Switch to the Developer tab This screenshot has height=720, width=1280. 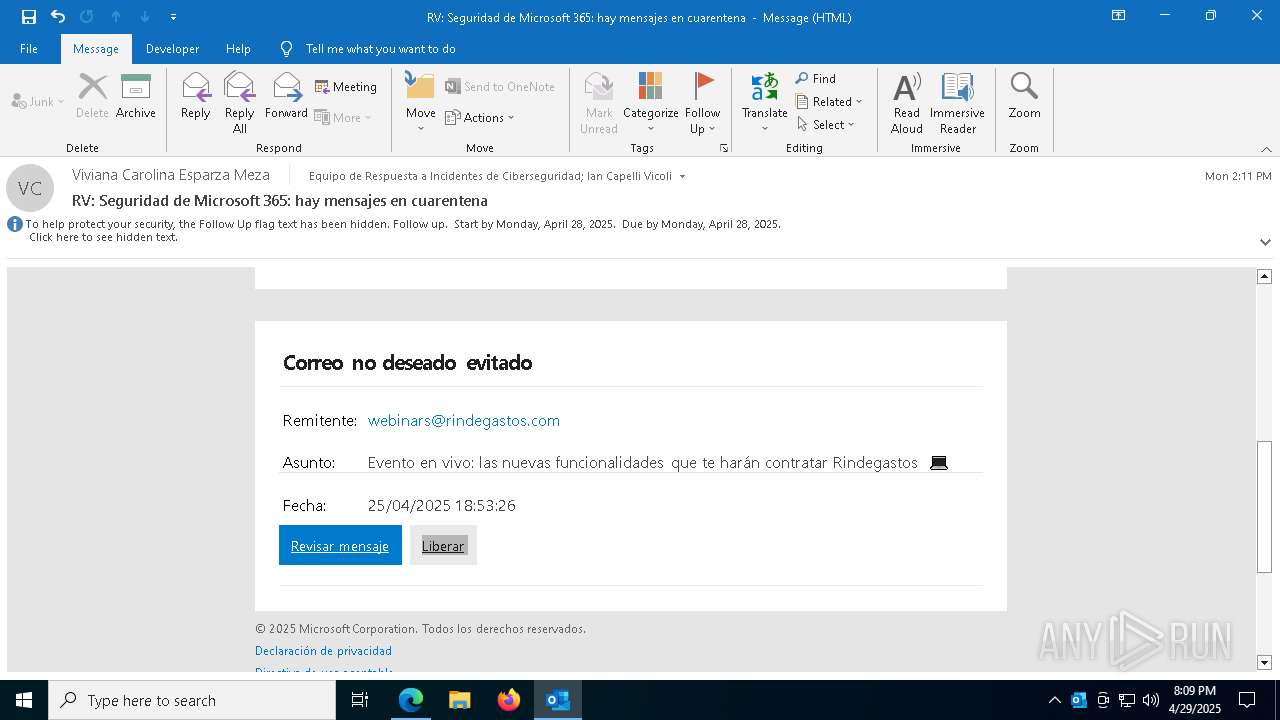(x=172, y=49)
